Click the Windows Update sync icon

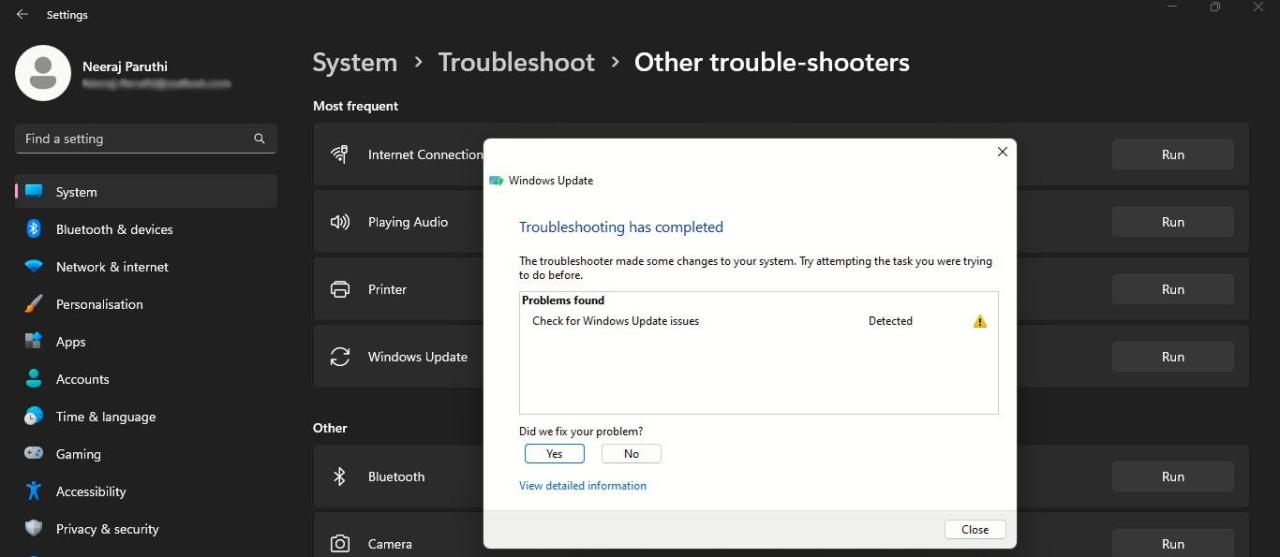(x=340, y=357)
